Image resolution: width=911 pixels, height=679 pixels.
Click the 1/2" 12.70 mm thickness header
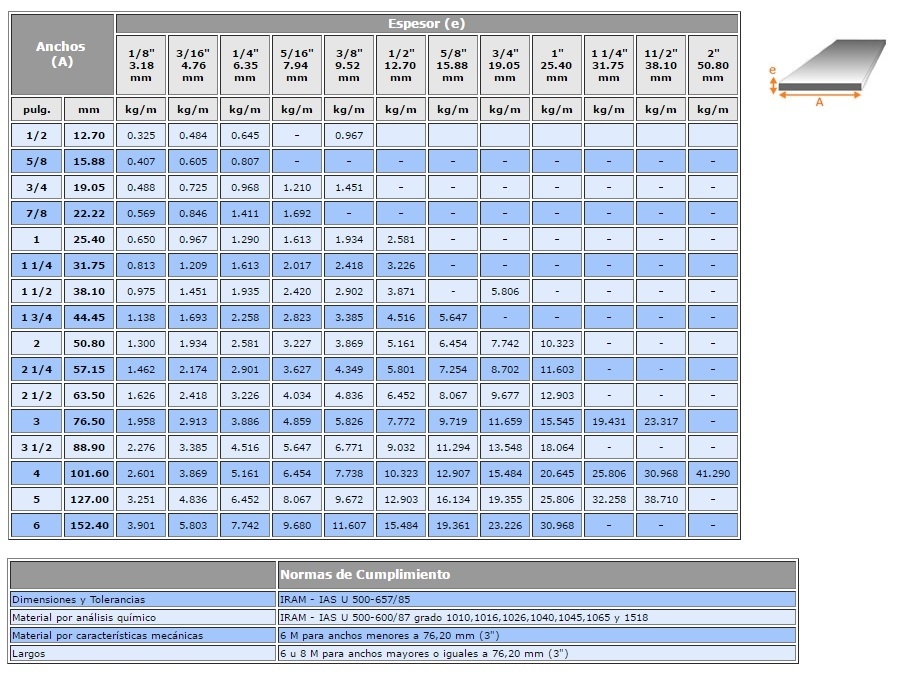[401, 65]
